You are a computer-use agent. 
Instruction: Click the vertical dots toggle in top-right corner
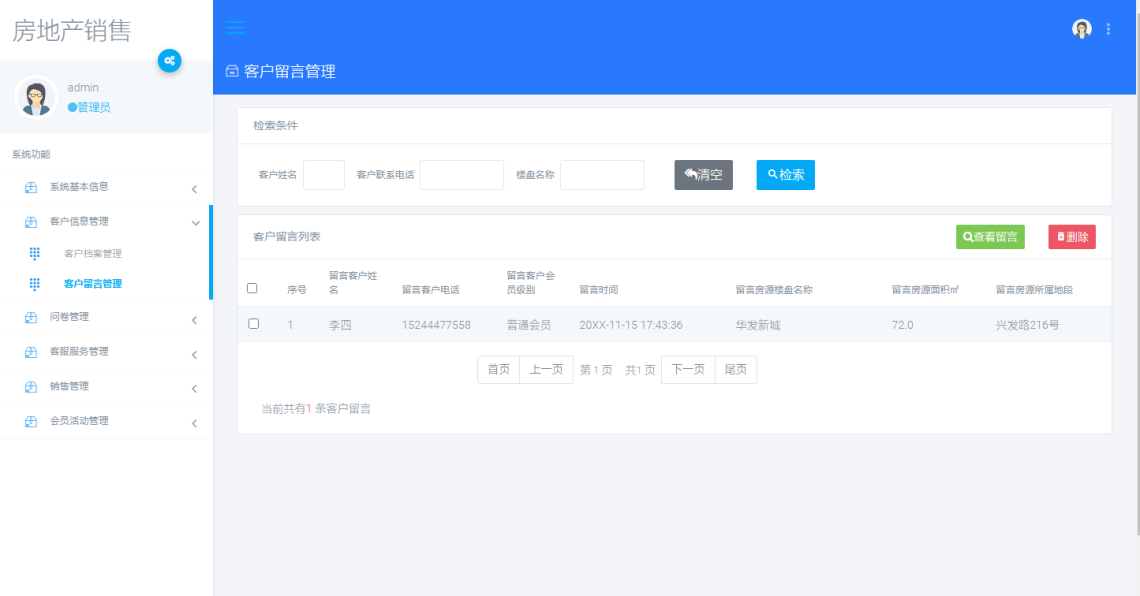click(x=1108, y=28)
